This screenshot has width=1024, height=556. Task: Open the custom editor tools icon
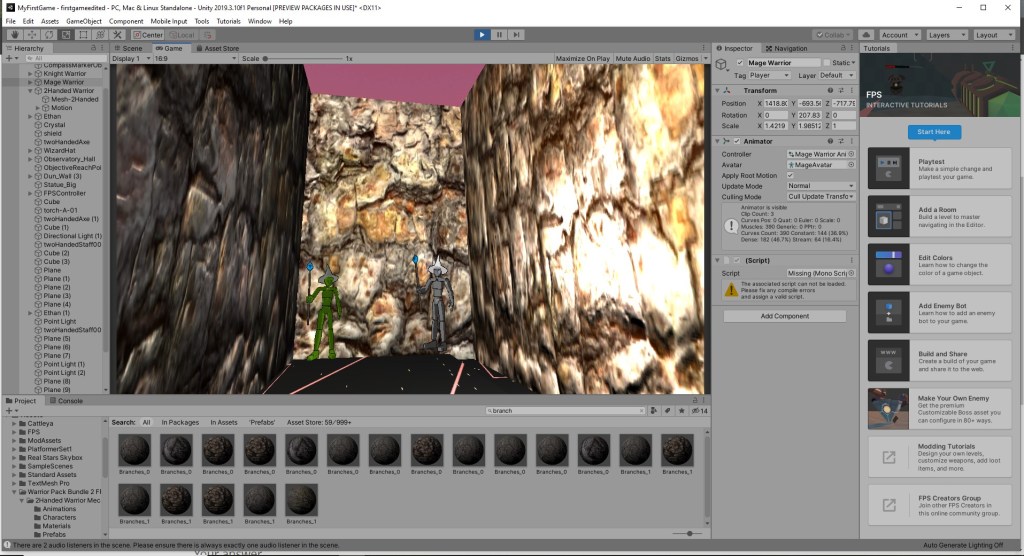click(116, 35)
